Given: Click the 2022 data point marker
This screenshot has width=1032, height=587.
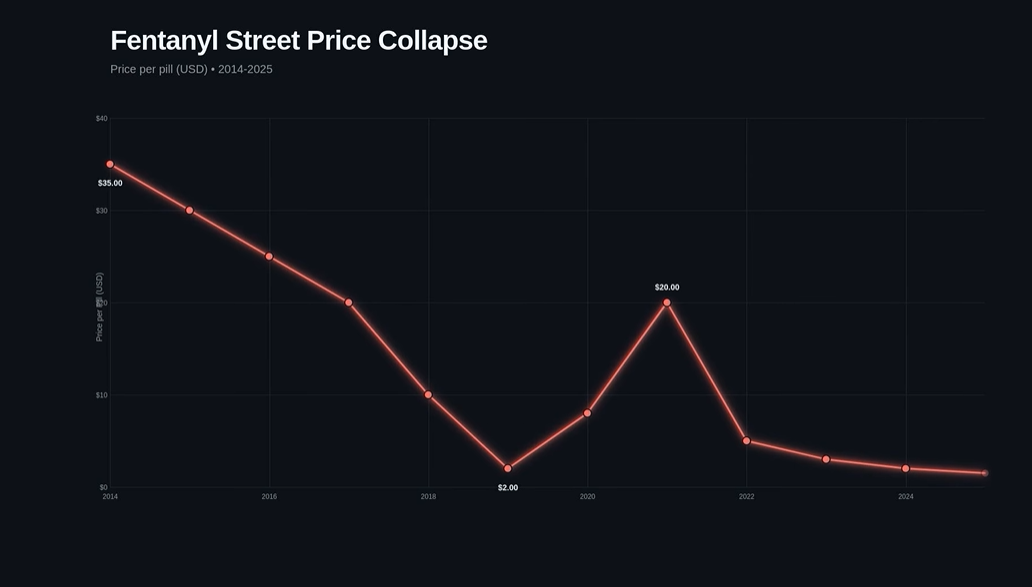Looking at the screenshot, I should [747, 441].
